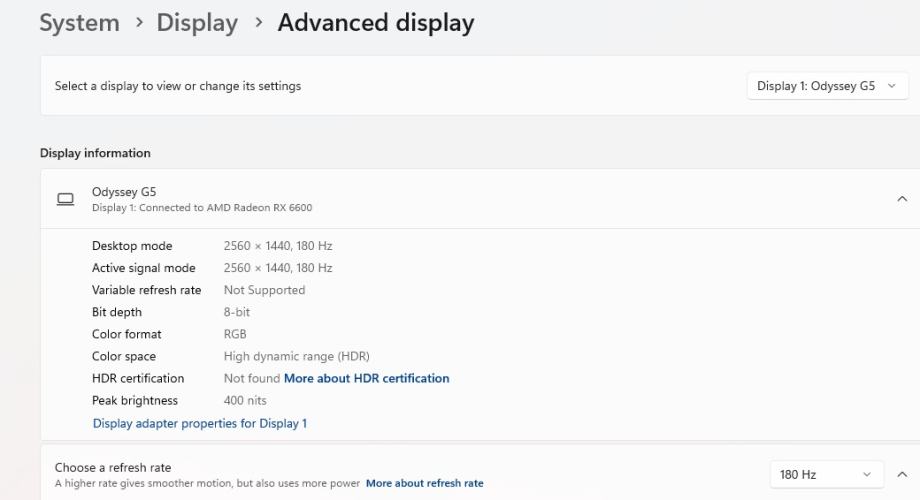Image resolution: width=920 pixels, height=500 pixels.
Task: Click the Variable refresh rate Not Supported value
Action: pos(264,290)
